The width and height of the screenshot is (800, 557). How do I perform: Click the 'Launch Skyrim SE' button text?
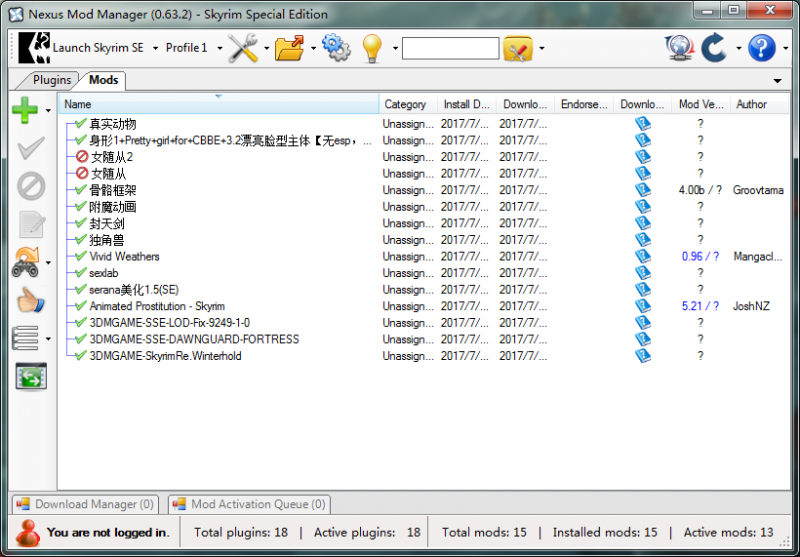click(98, 48)
